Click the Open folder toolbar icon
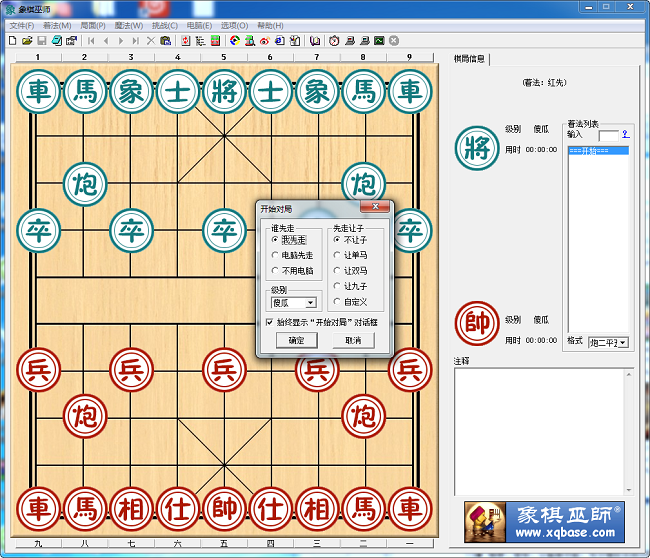Image resolution: width=650 pixels, height=558 pixels. (27, 41)
